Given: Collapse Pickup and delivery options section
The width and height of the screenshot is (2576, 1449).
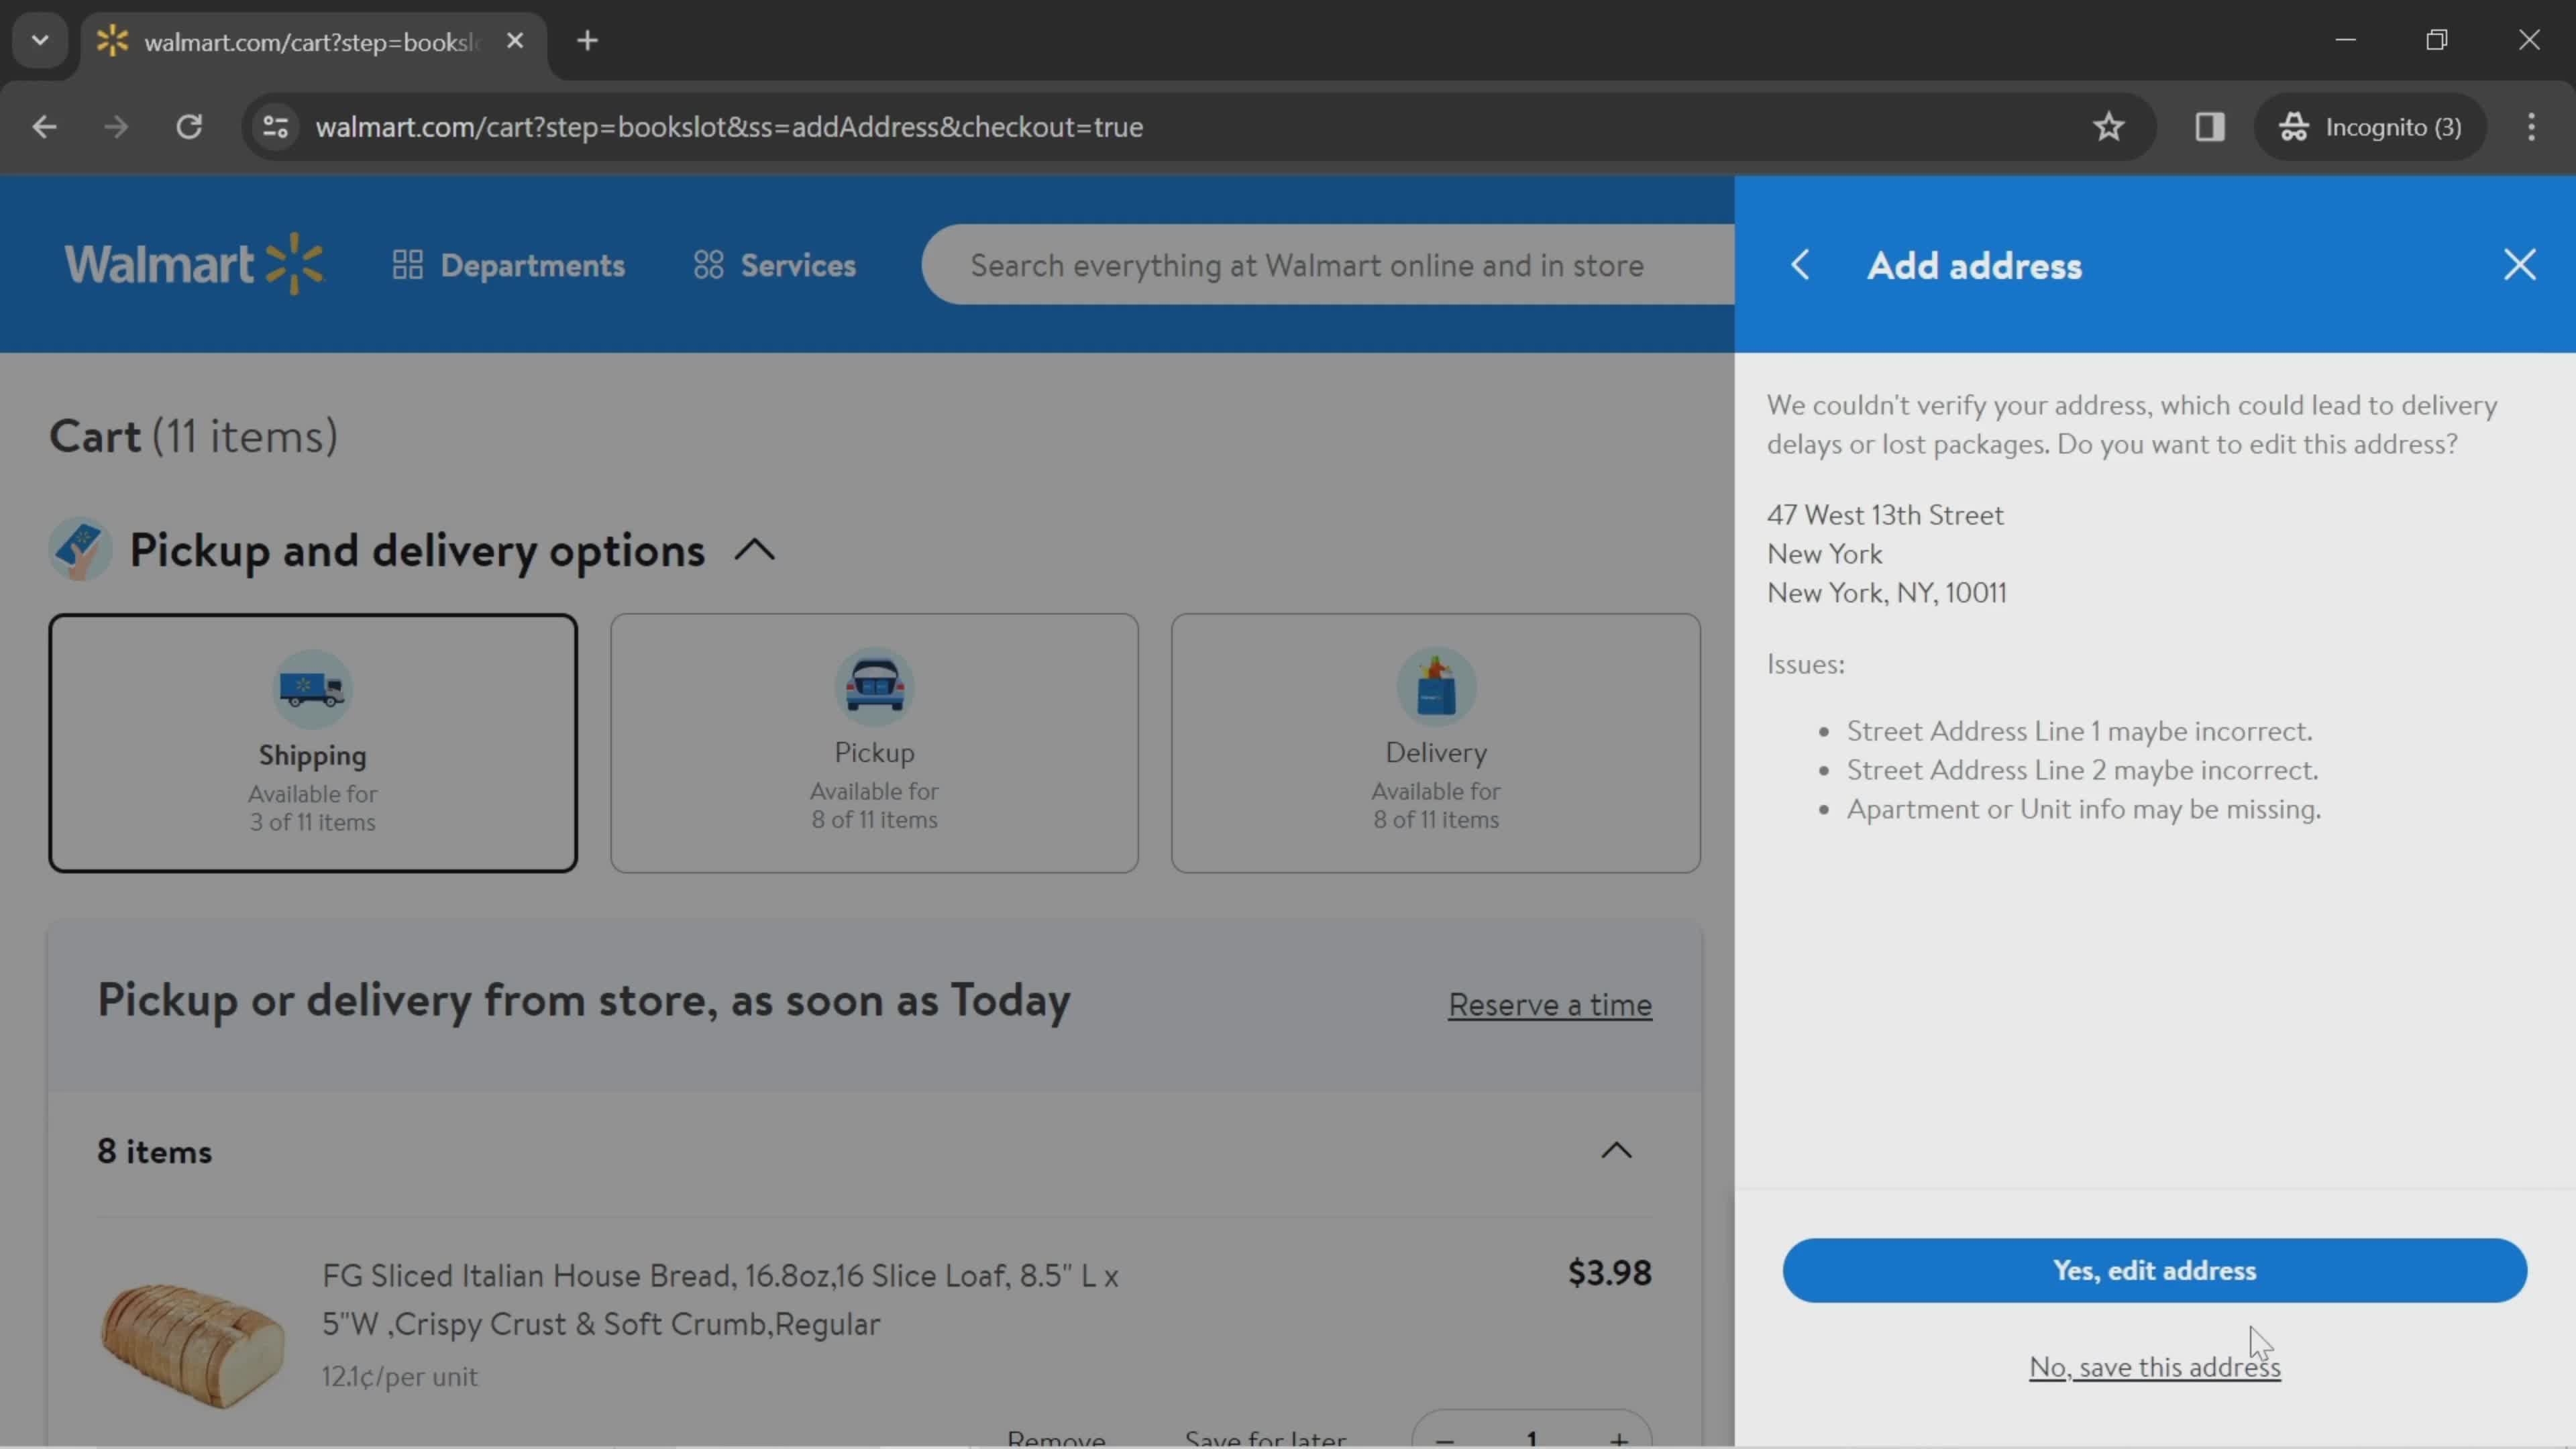Looking at the screenshot, I should (x=755, y=550).
